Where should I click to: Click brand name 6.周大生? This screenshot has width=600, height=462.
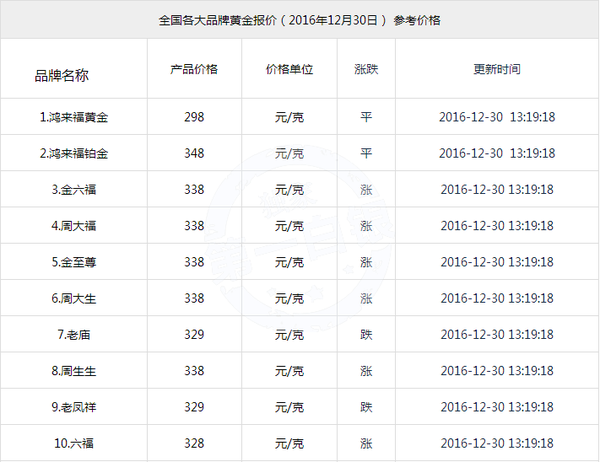coord(74,298)
